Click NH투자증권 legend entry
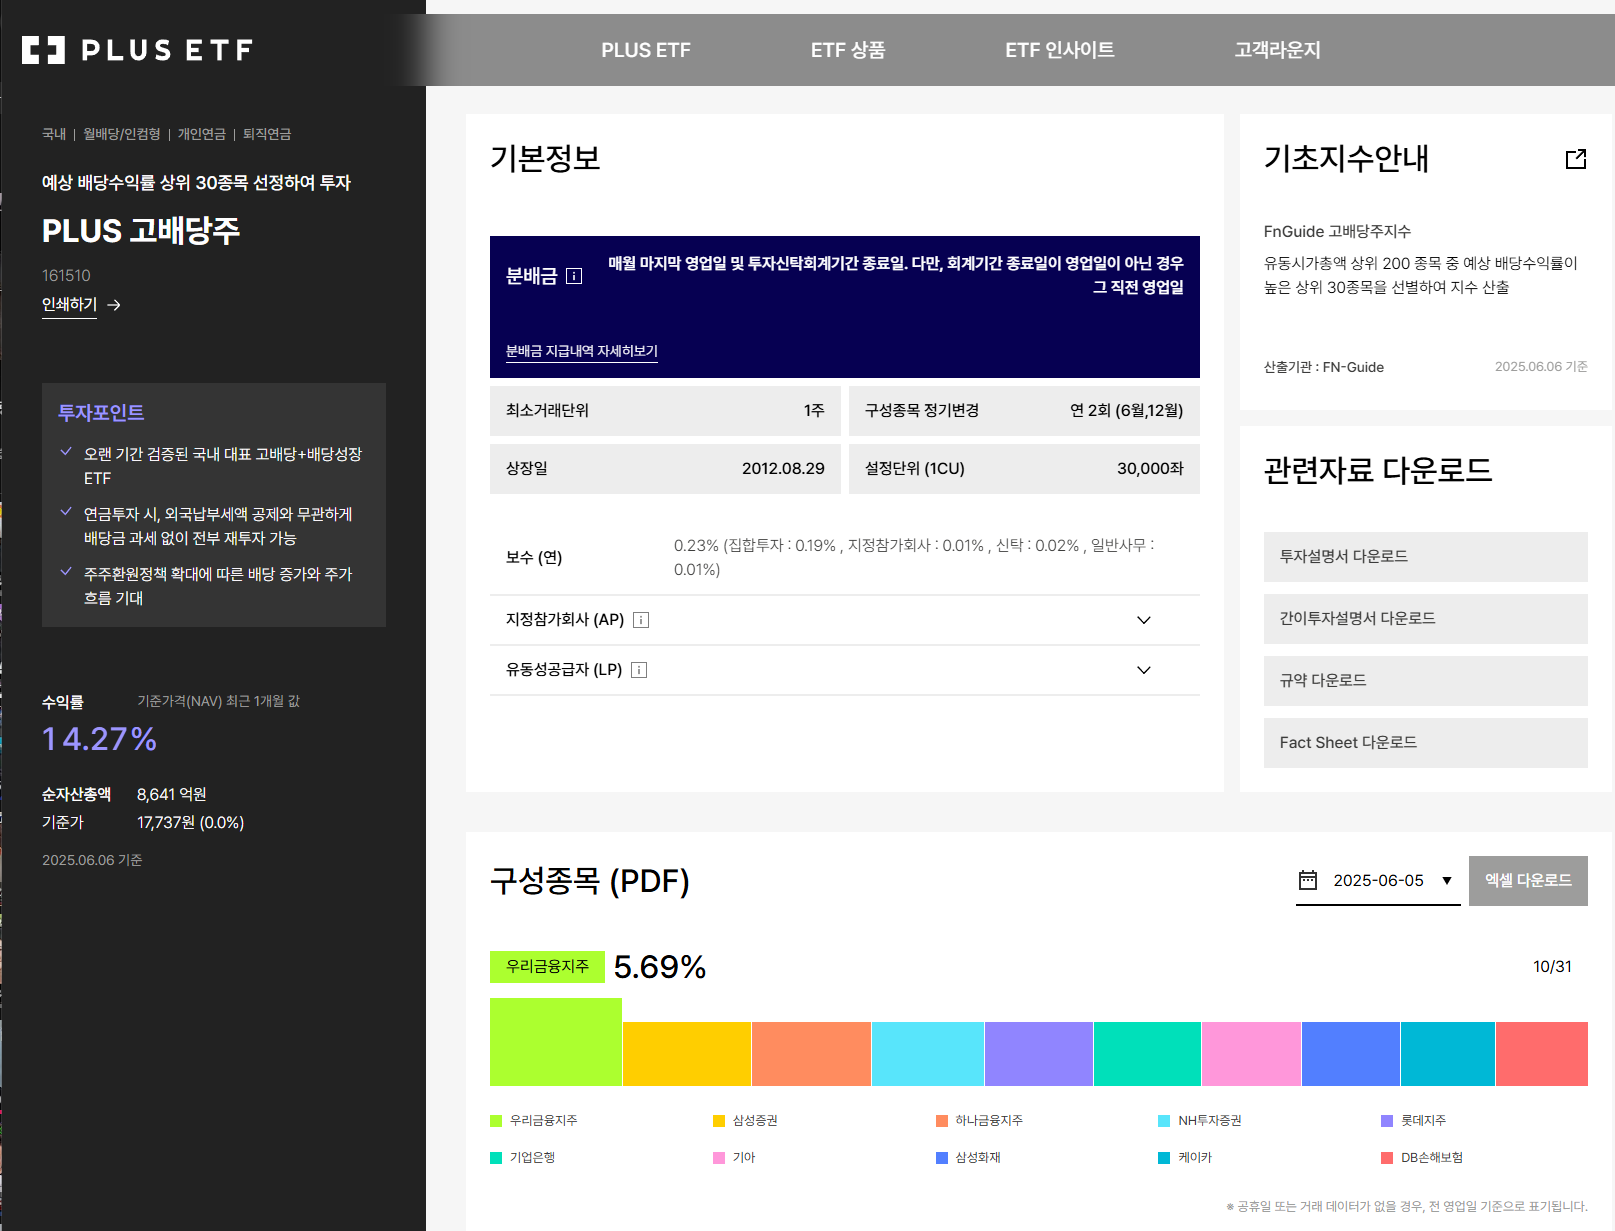The width and height of the screenshot is (1615, 1231). [x=1200, y=1121]
